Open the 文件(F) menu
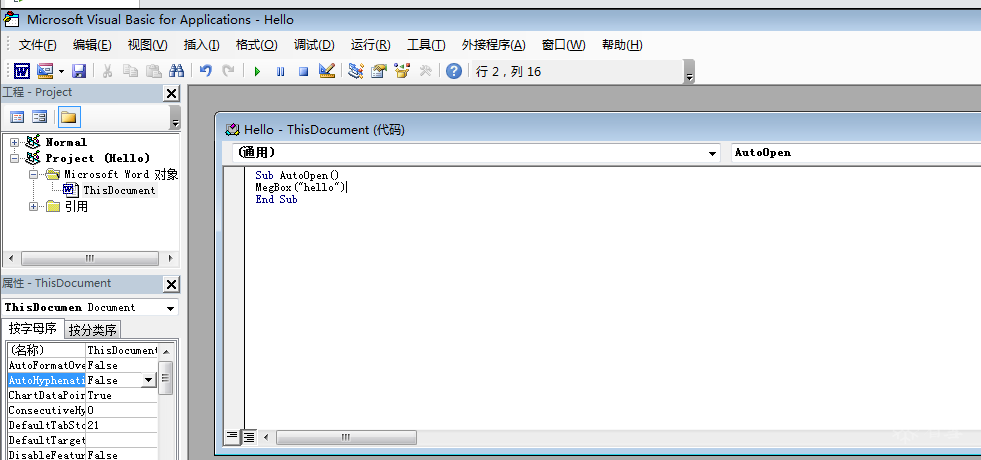Viewport: 981px width, 460px height. pos(38,45)
